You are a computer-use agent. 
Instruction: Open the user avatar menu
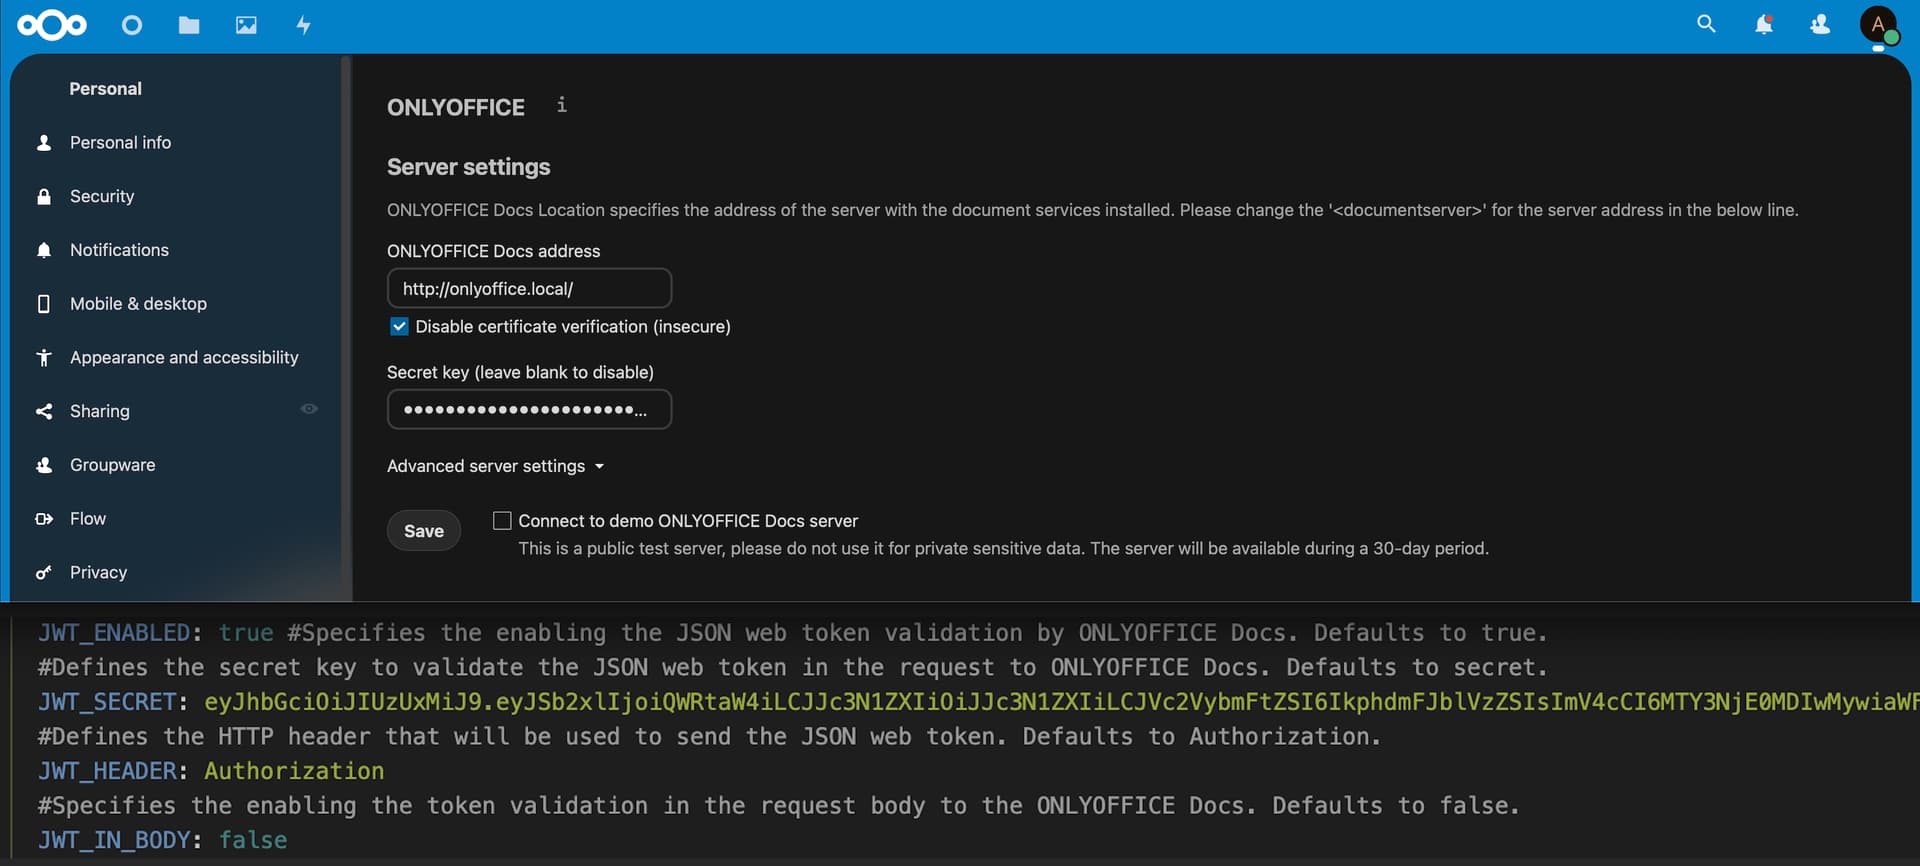1878,25
